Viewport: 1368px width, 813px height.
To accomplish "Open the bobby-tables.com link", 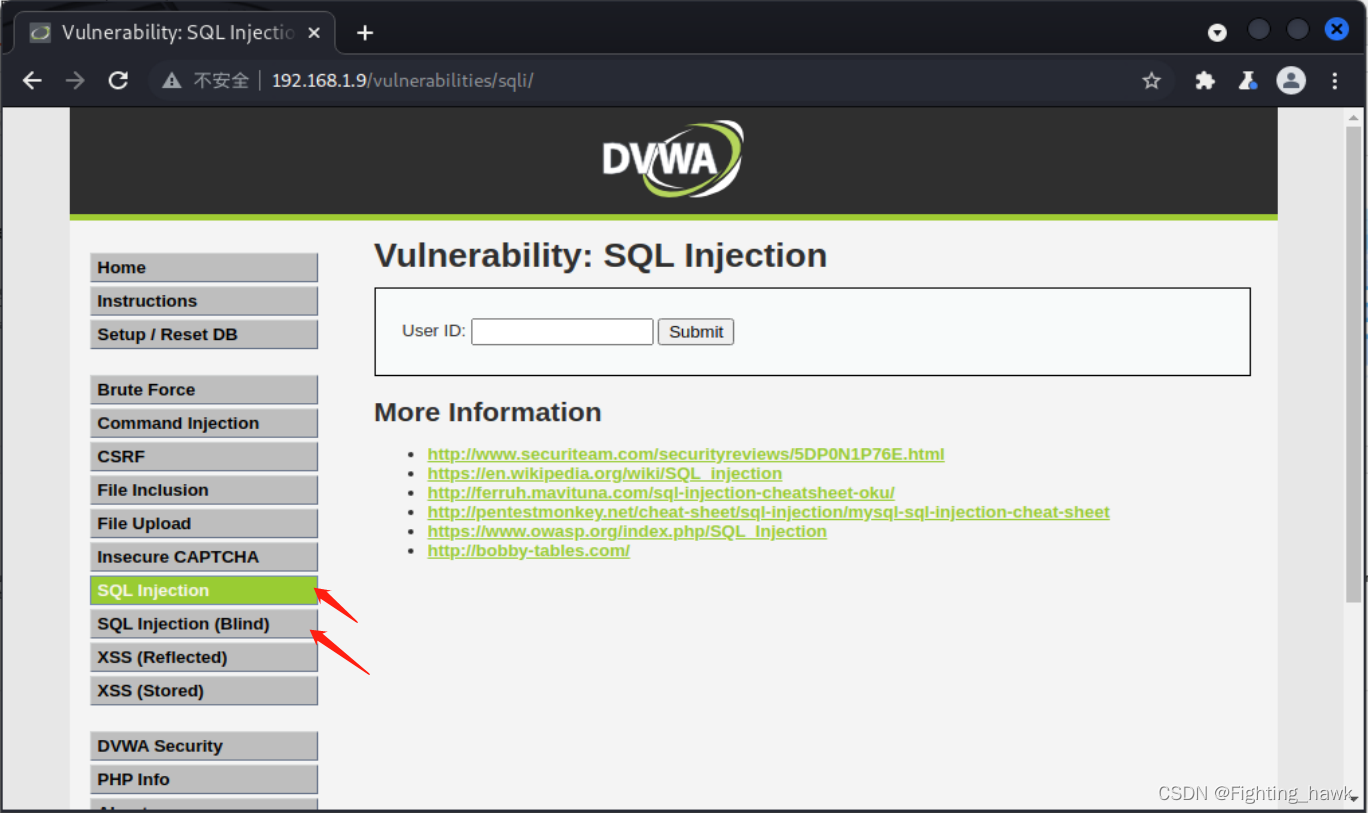I will click(528, 551).
